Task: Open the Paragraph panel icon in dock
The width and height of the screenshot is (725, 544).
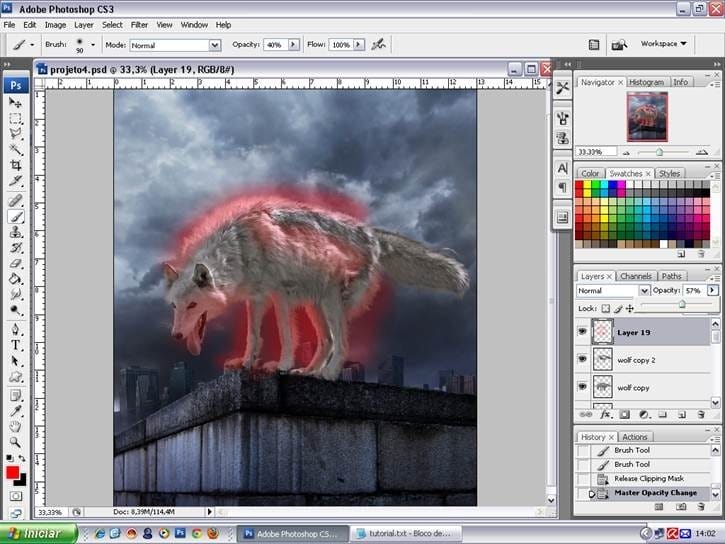Action: coord(562,187)
